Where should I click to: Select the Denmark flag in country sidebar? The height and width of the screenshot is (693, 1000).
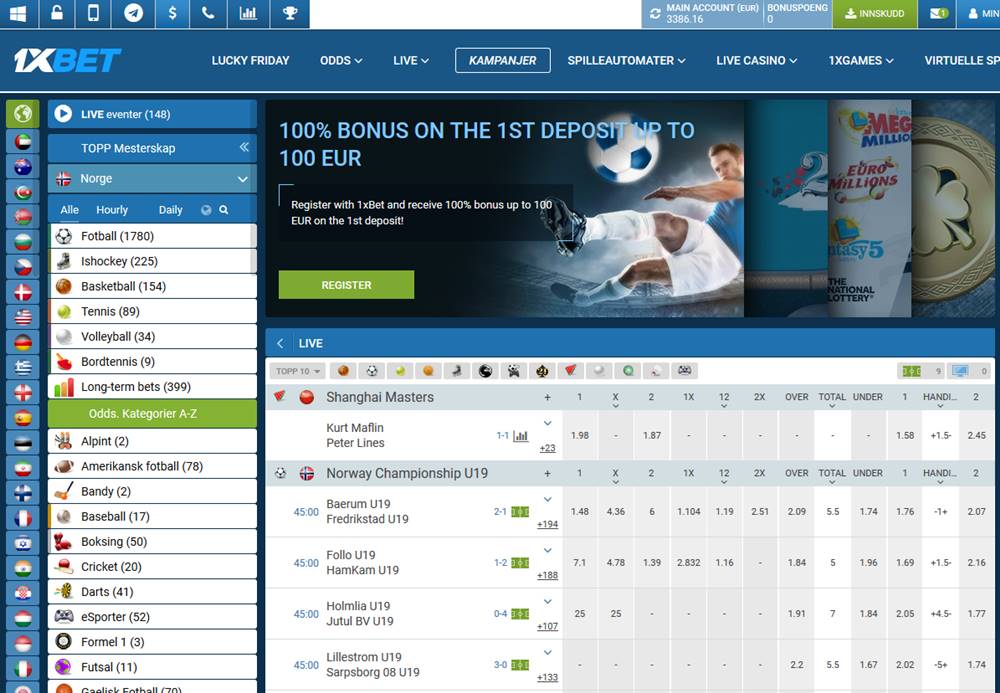point(23,293)
